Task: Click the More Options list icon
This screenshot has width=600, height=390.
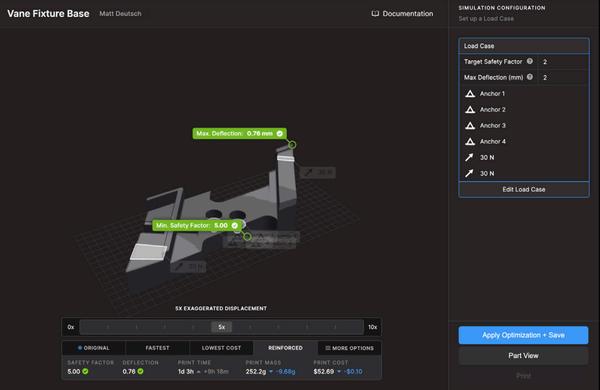Action: pyautogui.click(x=328, y=348)
